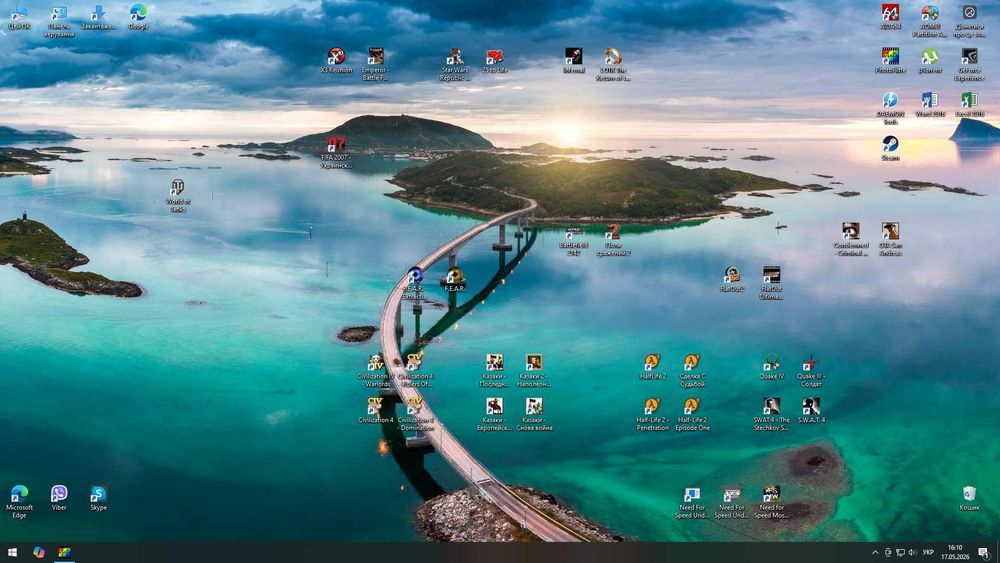Open Half-Life 2 Episode One shortcut
This screenshot has height=563, width=1000.
[x=692, y=414]
